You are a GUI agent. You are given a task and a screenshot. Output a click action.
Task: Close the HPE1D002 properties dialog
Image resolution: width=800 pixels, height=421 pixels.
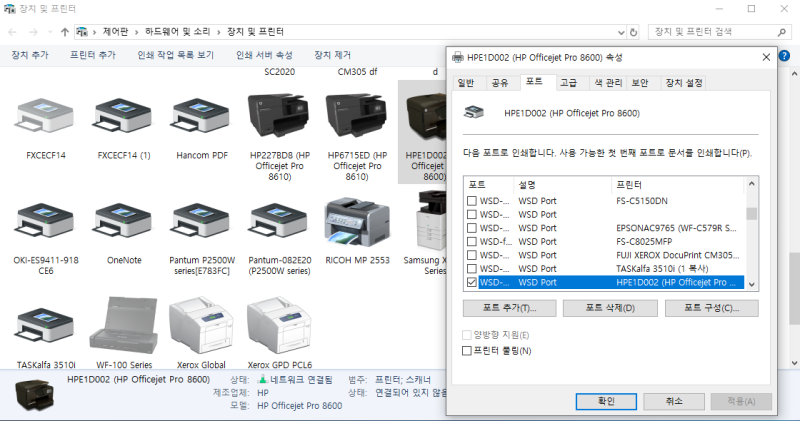coord(766,57)
